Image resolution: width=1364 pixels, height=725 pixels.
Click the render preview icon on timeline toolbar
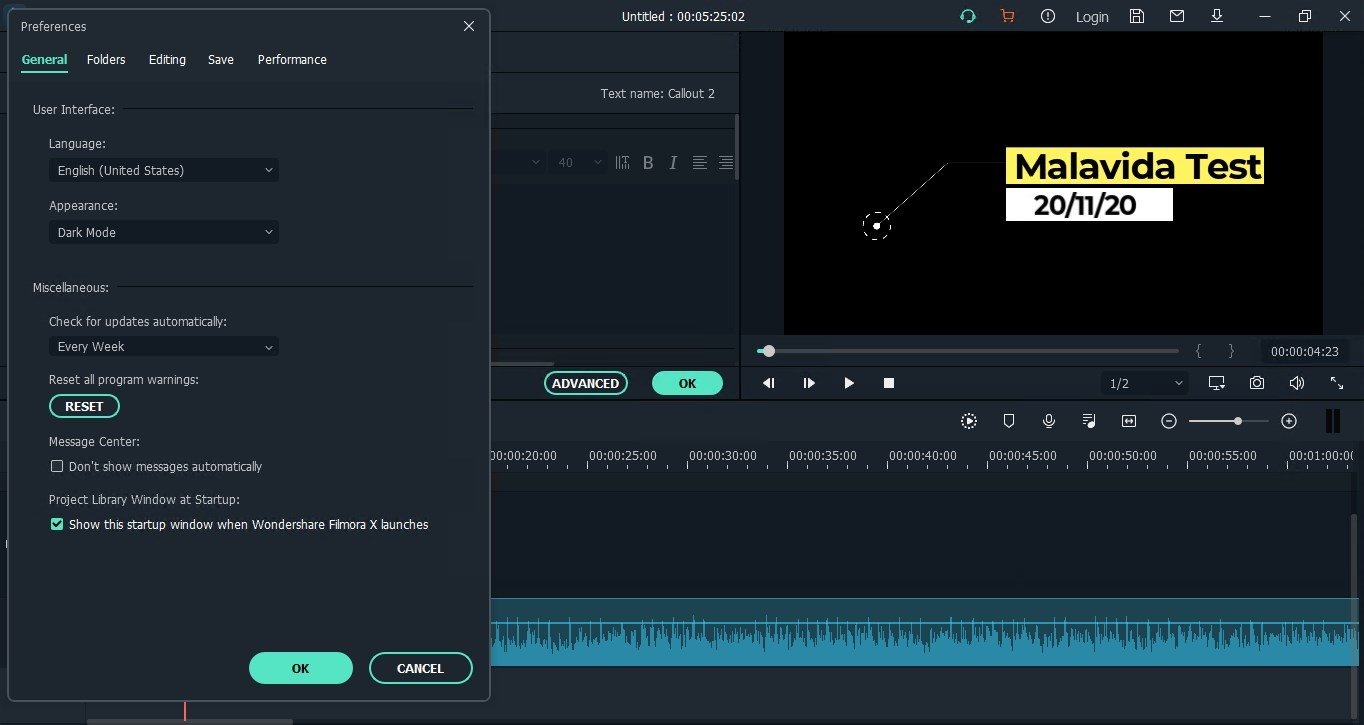pos(969,421)
